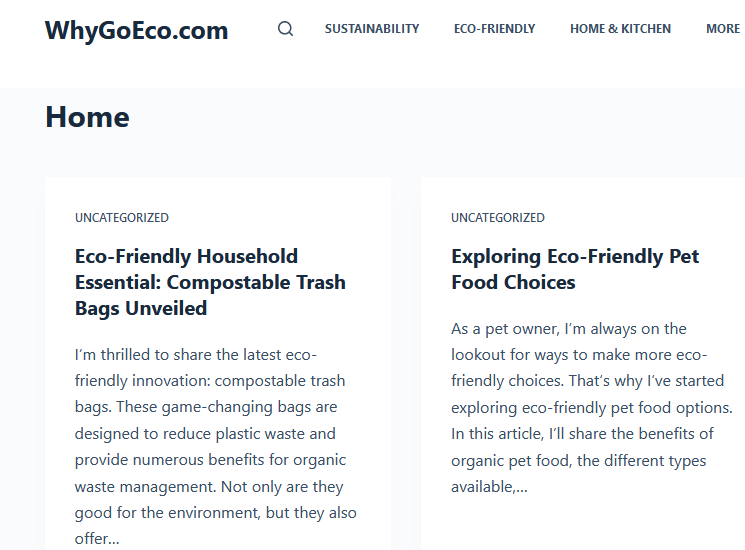
Task: Open the site search magnifier icon
Action: [x=285, y=29]
